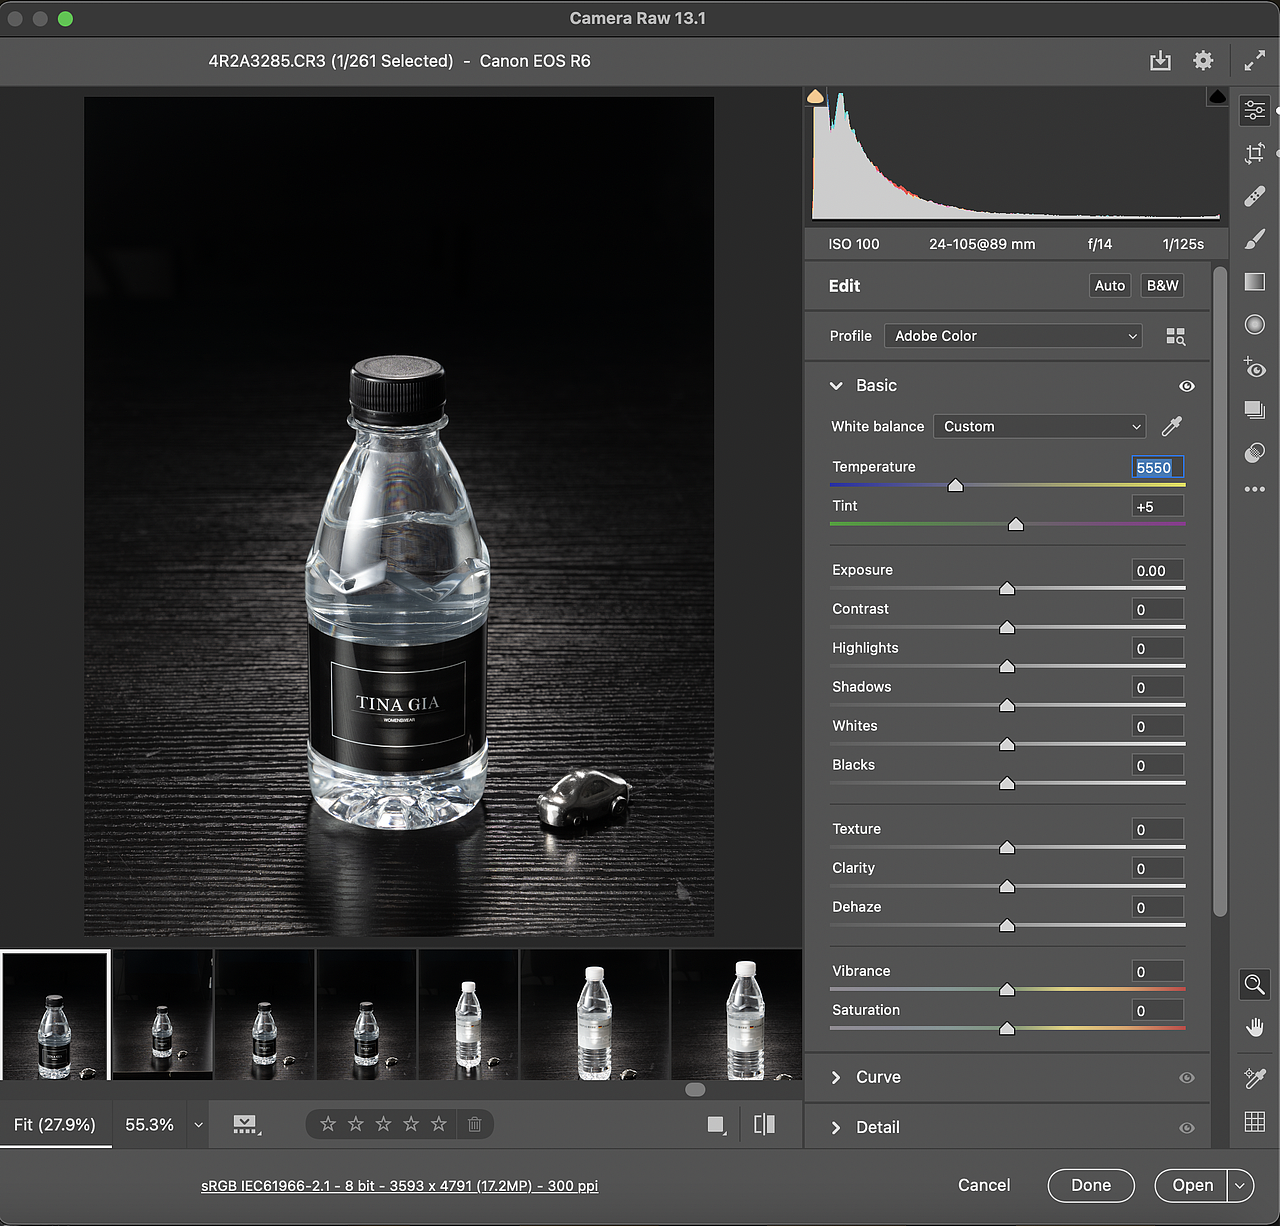Select the Radial Filter tool

(x=1254, y=325)
